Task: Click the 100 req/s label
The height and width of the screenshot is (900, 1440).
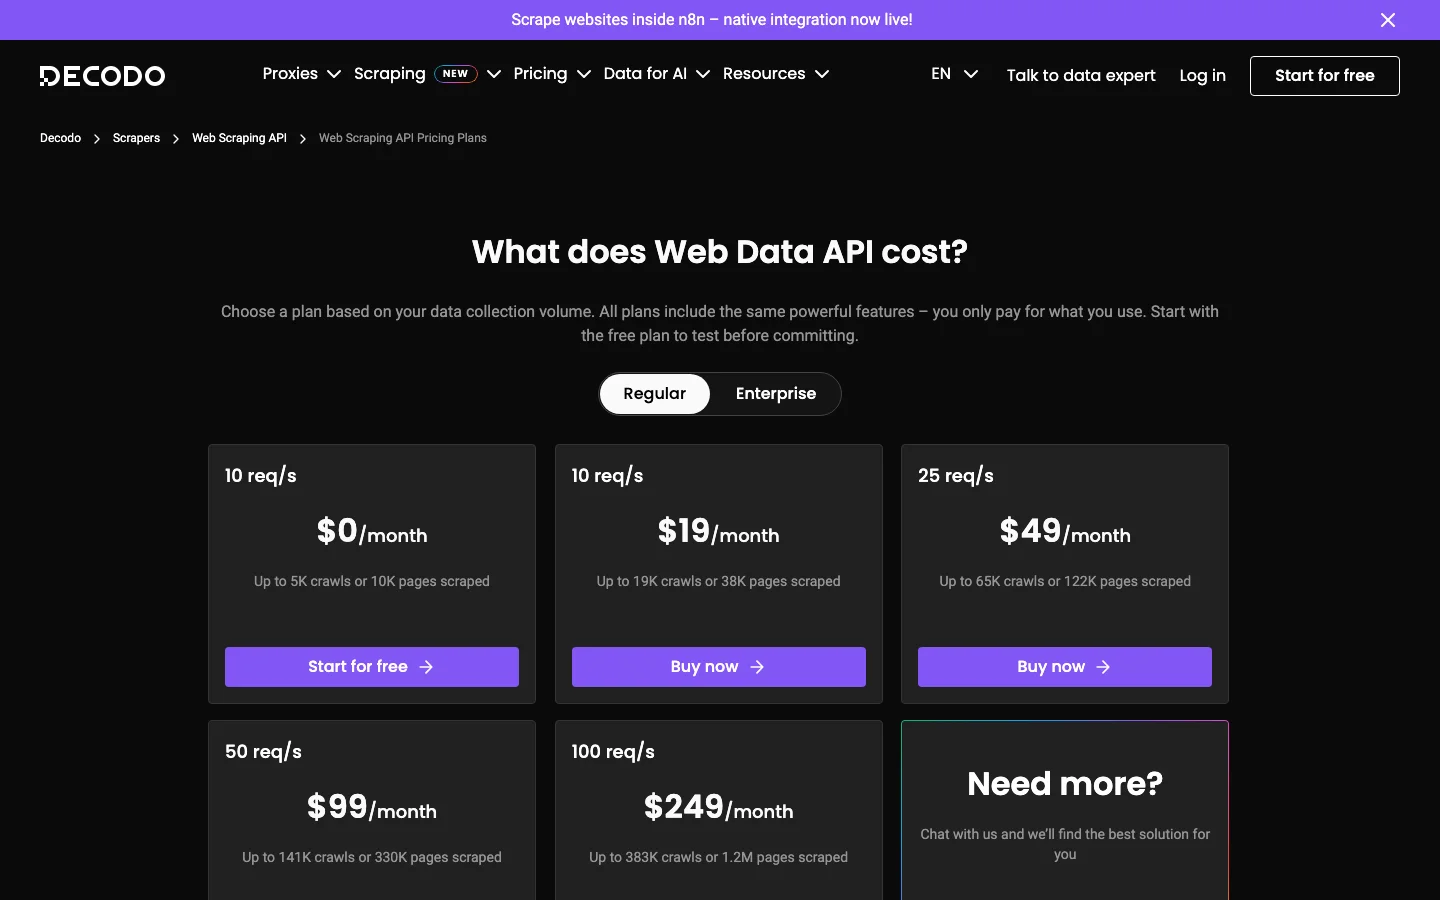Action: pos(613,752)
